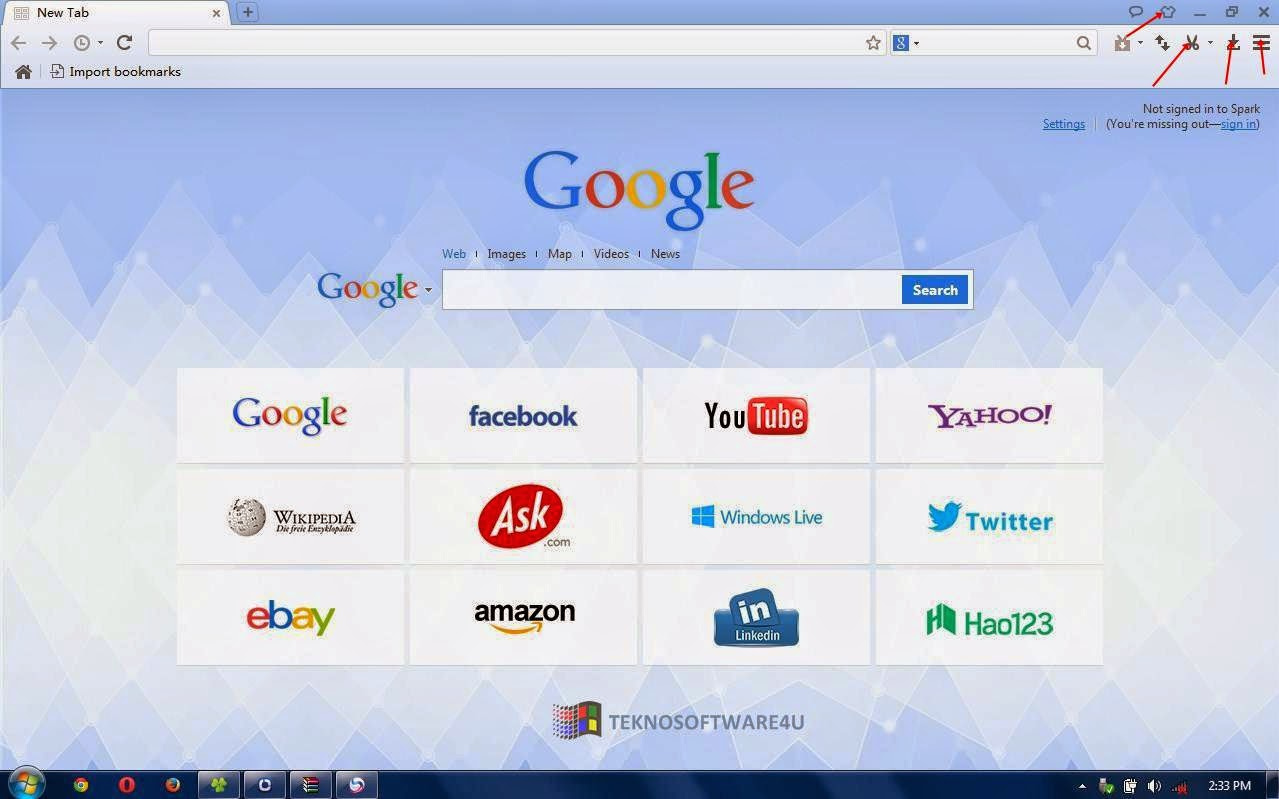The height and width of the screenshot is (799, 1279).
Task: Close the New Tab tab
Action: coord(216,13)
